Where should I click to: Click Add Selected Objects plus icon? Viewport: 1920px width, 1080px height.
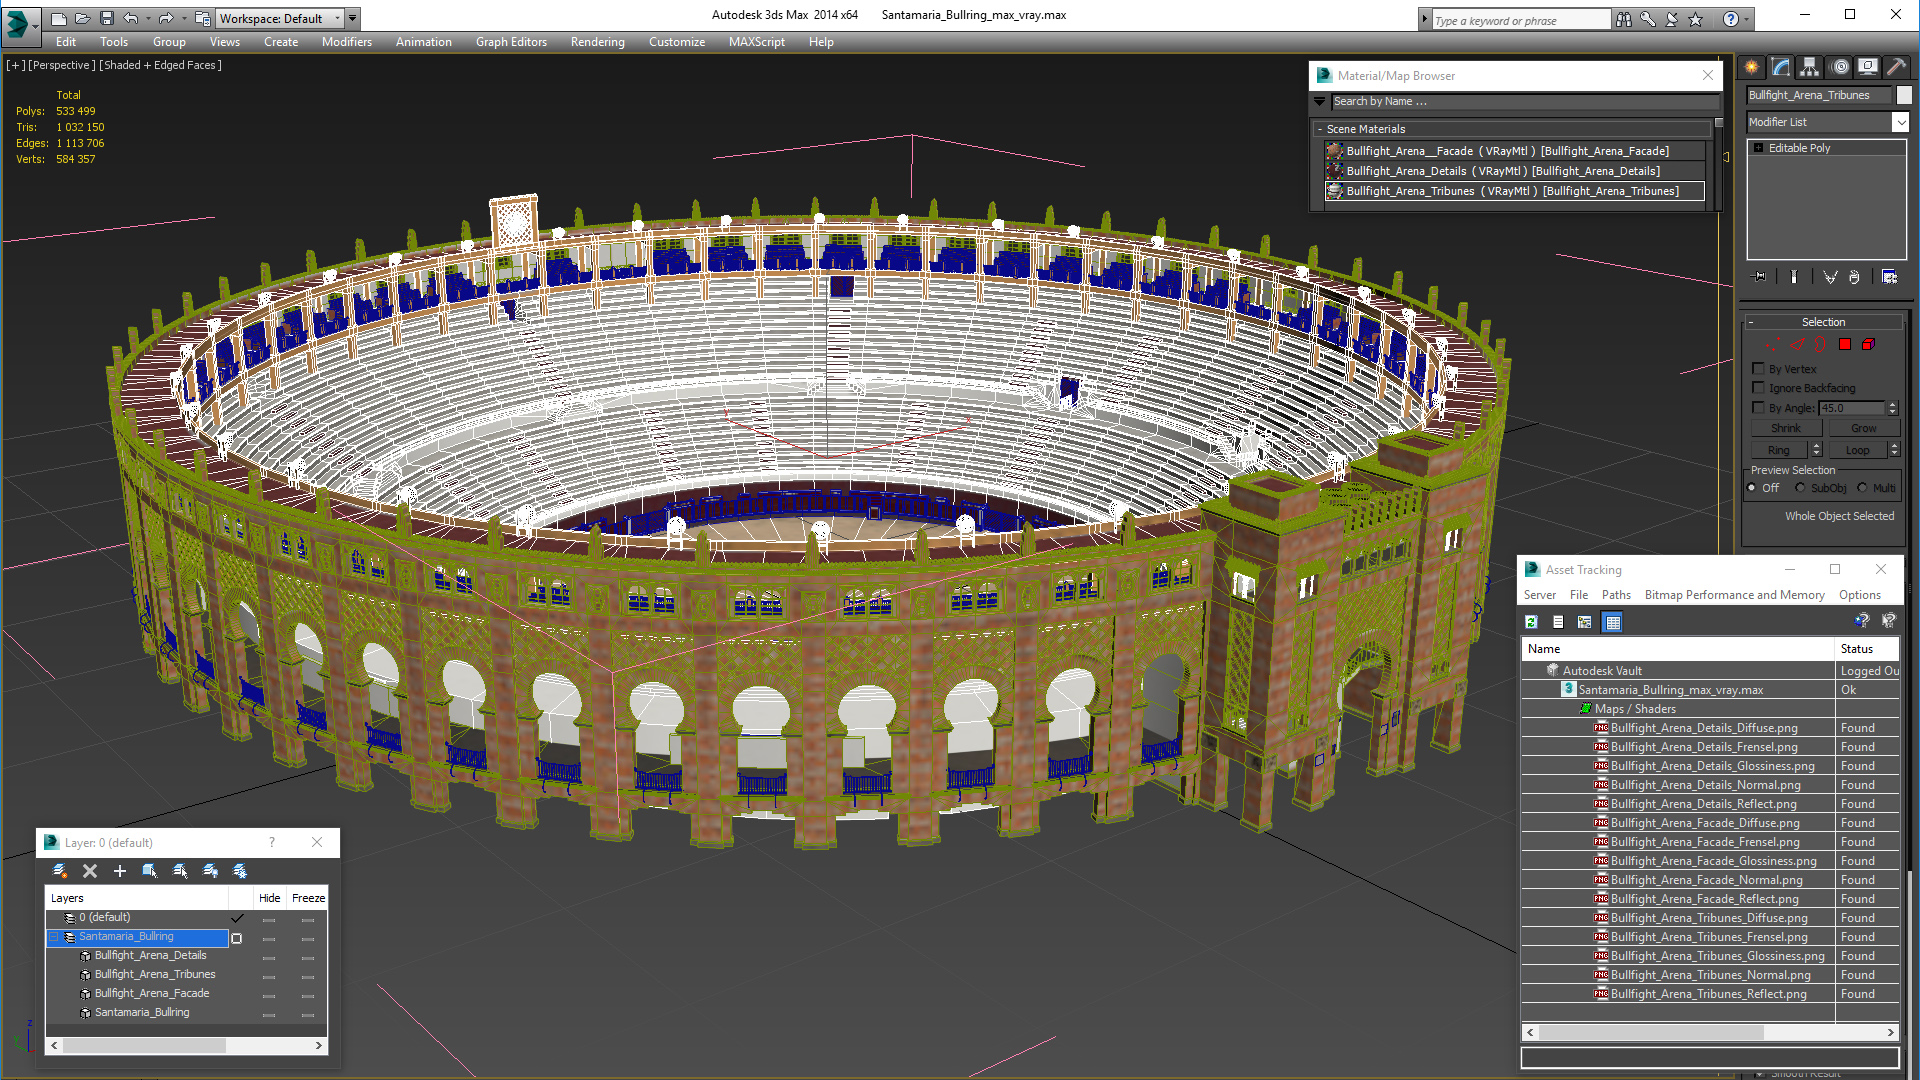tap(120, 871)
